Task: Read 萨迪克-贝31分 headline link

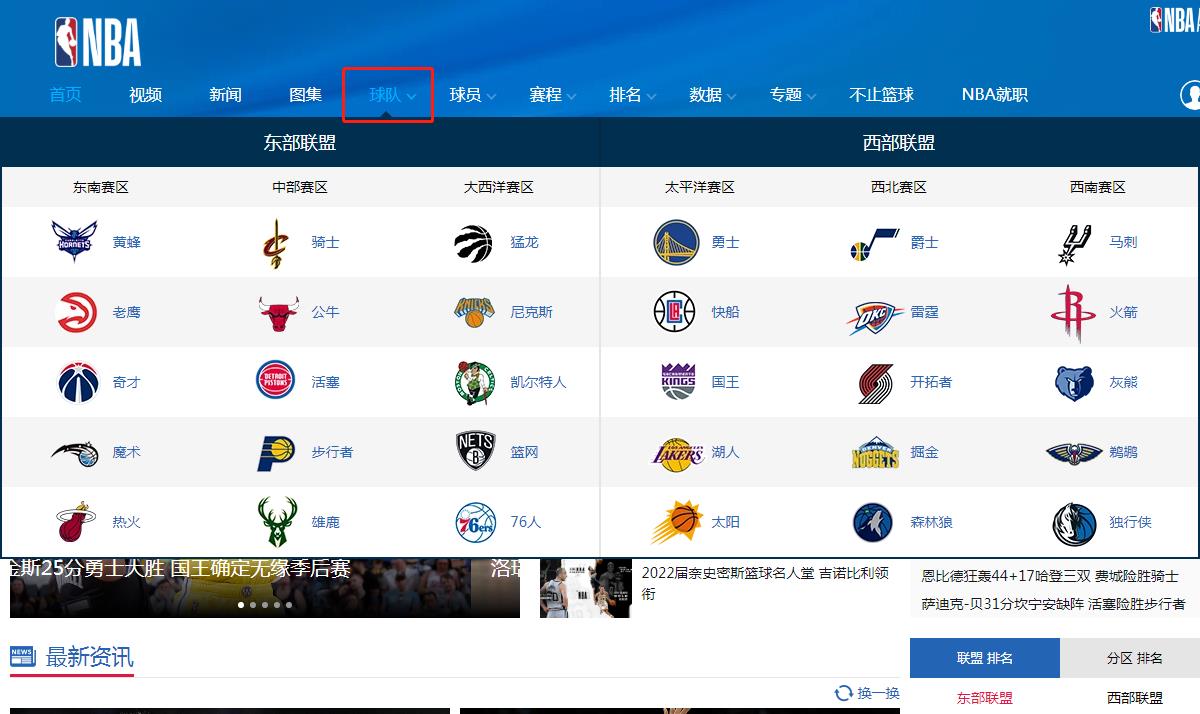Action: [1054, 604]
